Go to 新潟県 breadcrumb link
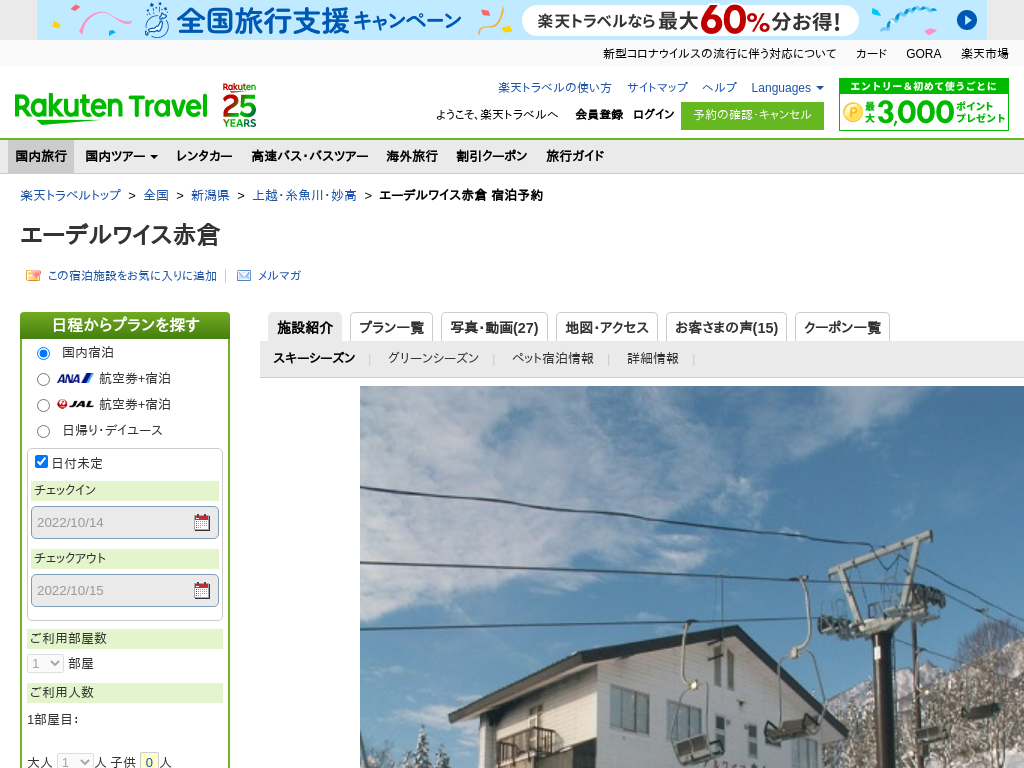The image size is (1024, 768). coord(210,195)
